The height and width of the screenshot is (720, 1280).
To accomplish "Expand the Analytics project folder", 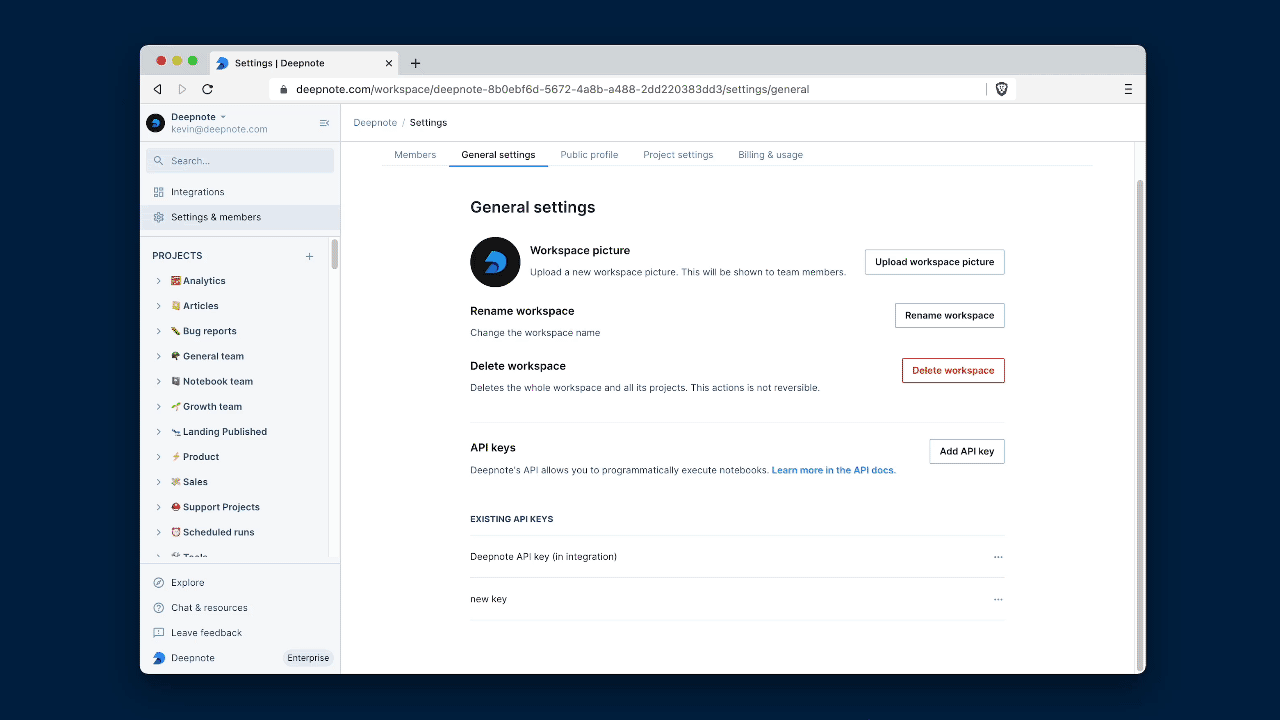I will point(159,281).
